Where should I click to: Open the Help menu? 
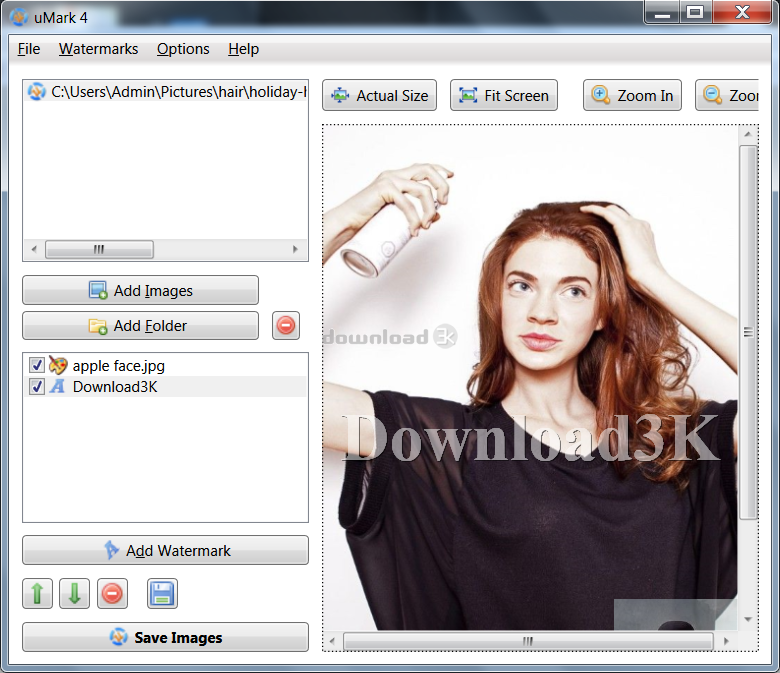(x=243, y=49)
